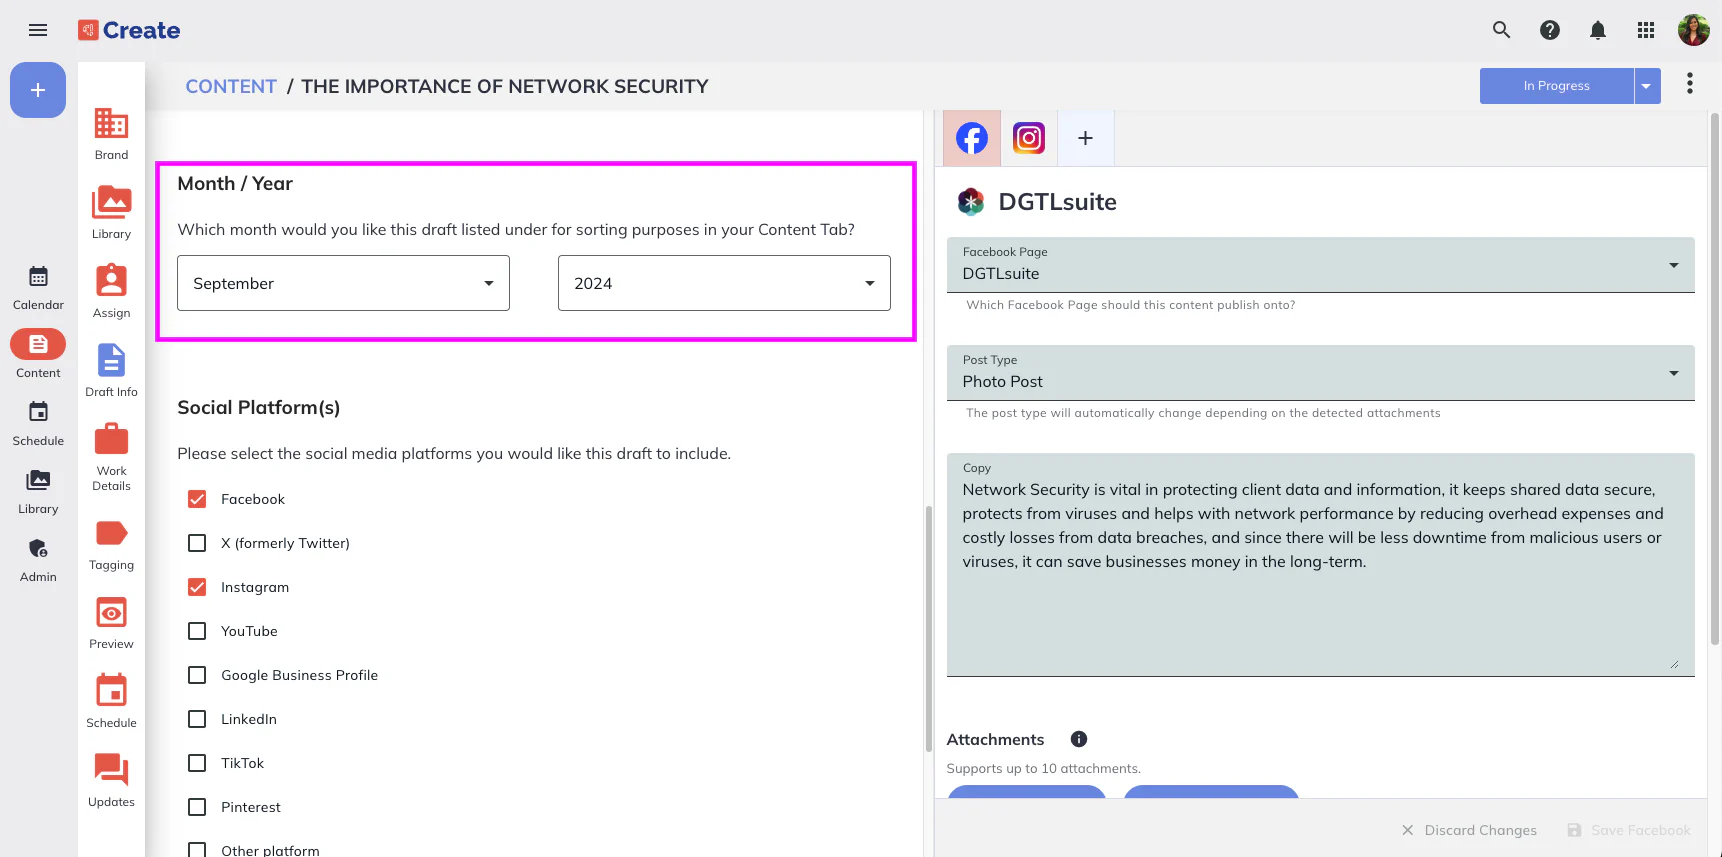
Task: Select the Tagging icon in sidebar
Action: coord(111,534)
